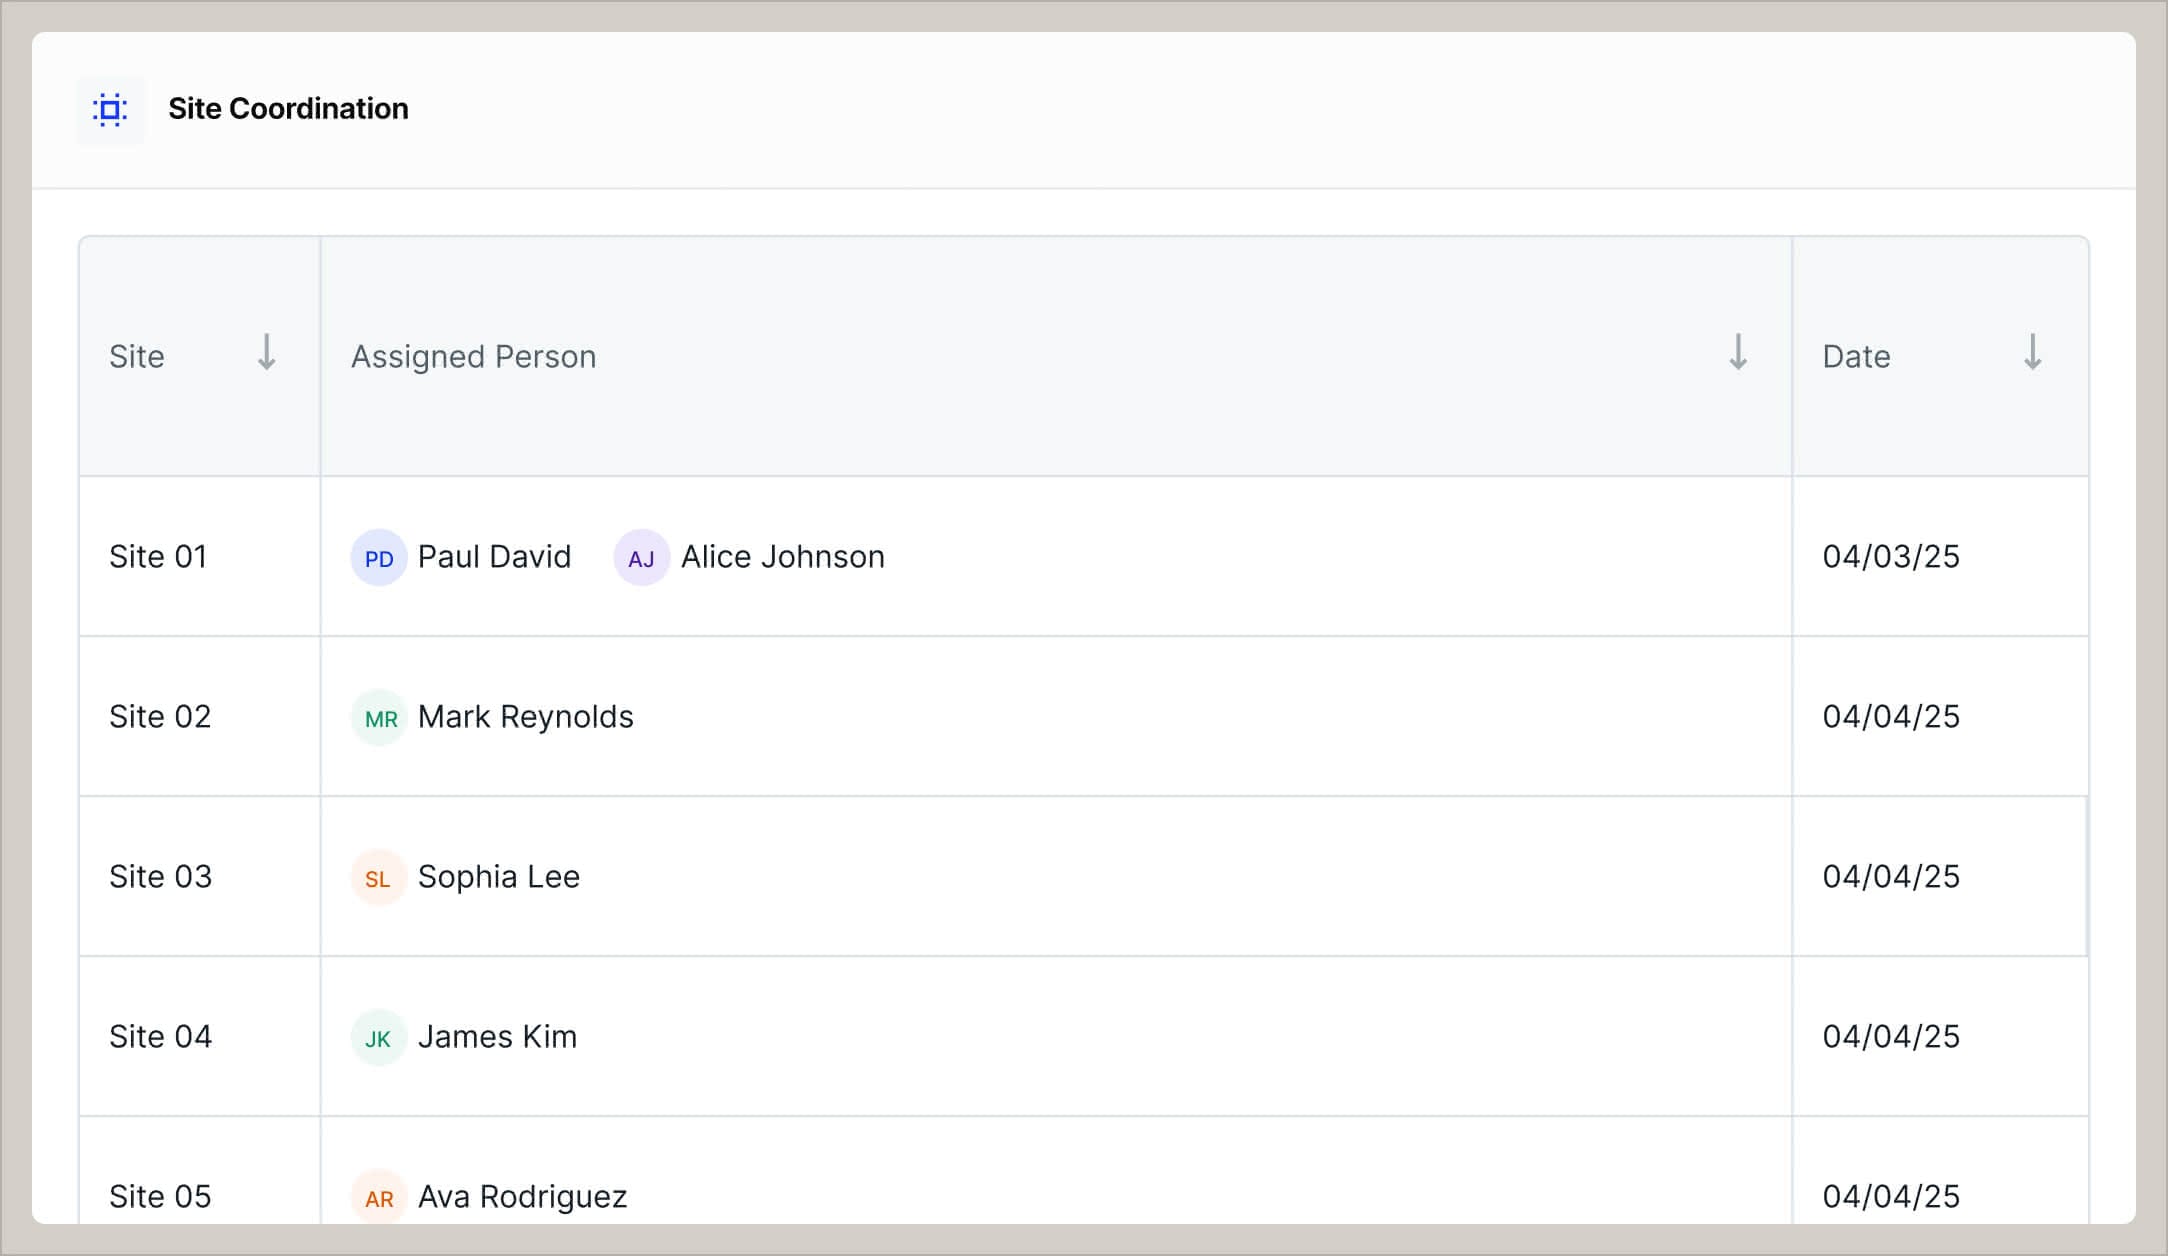Image resolution: width=2168 pixels, height=1256 pixels.
Task: Select the date 04/03/25 for Site 01
Action: pyautogui.click(x=1891, y=557)
